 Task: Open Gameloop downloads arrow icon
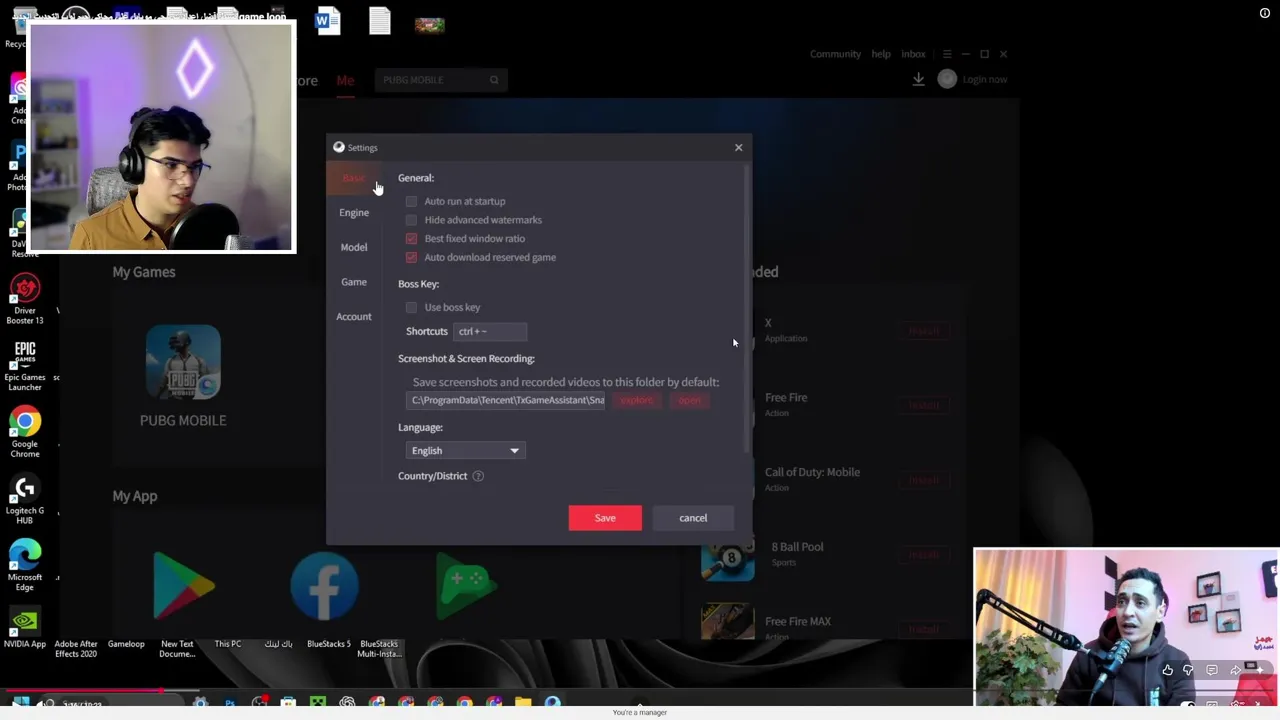918,79
